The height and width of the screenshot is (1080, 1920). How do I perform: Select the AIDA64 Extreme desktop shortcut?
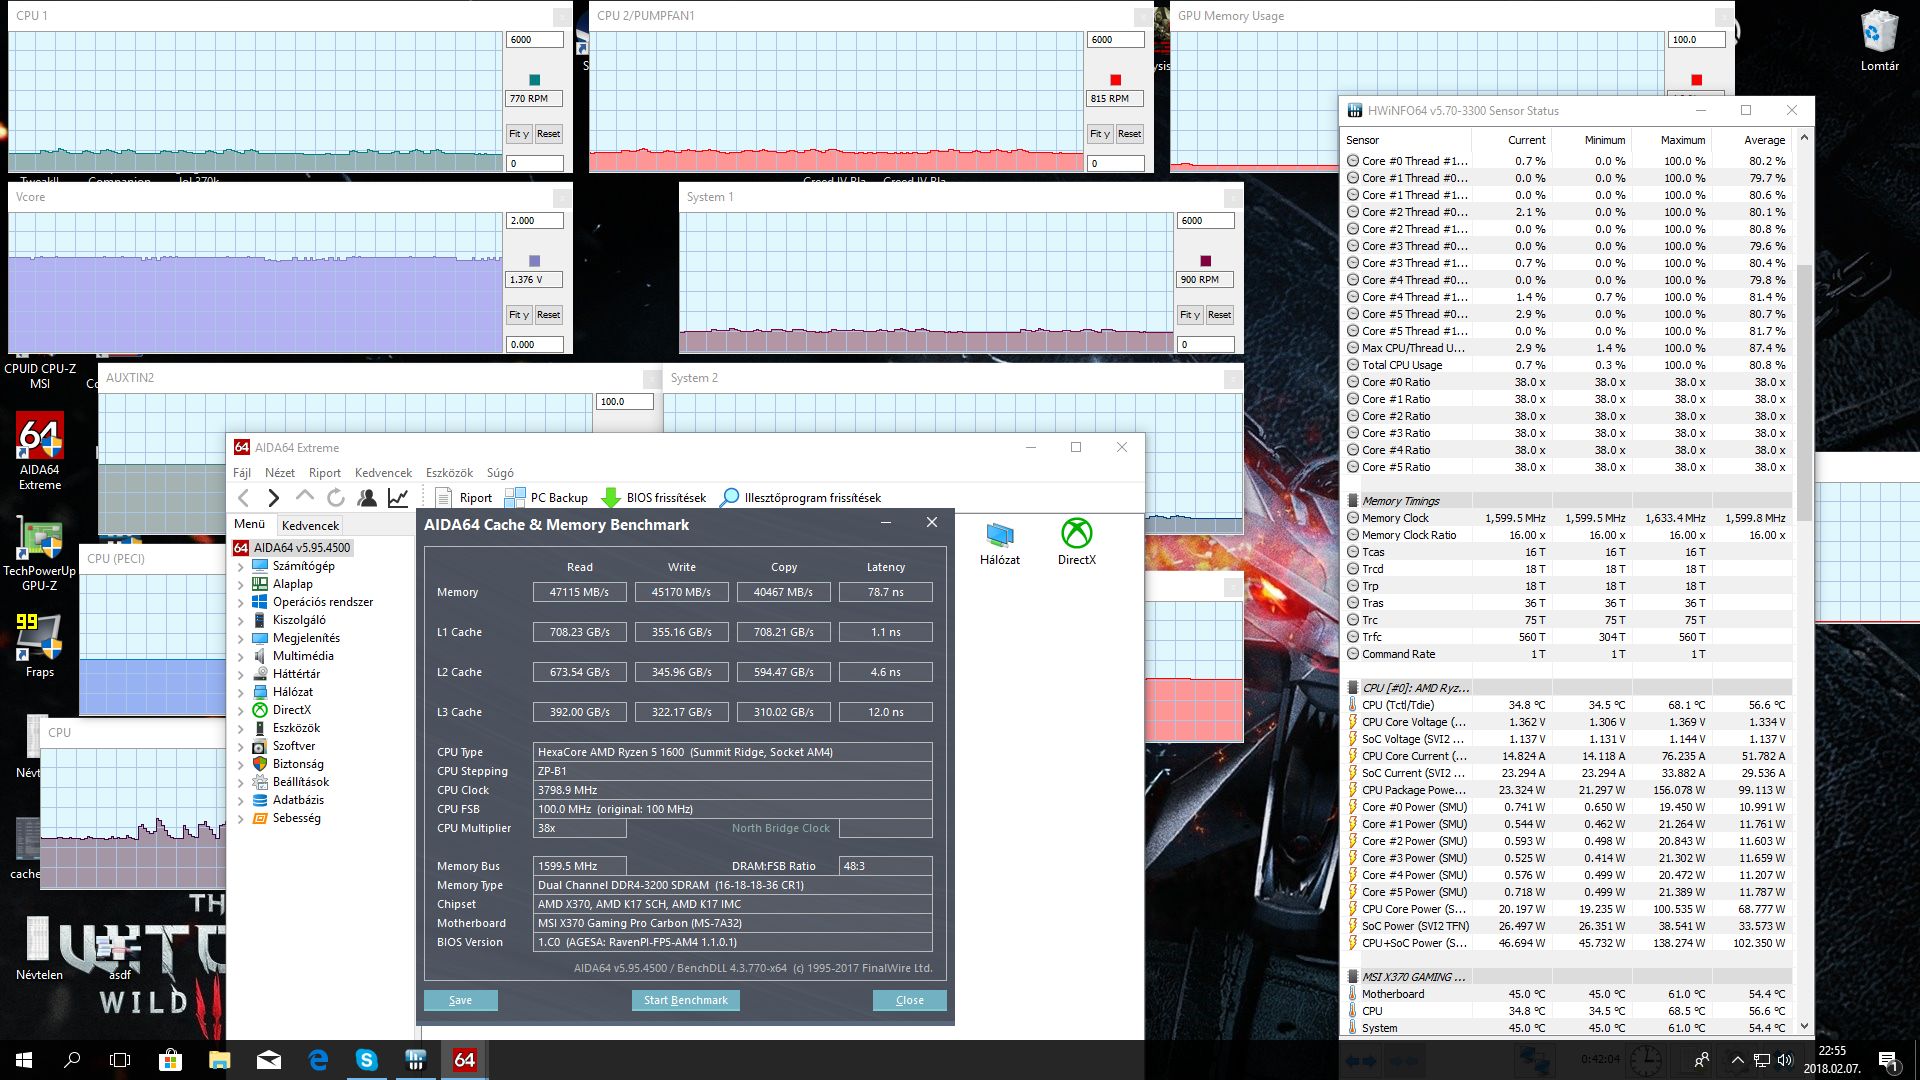(x=40, y=451)
